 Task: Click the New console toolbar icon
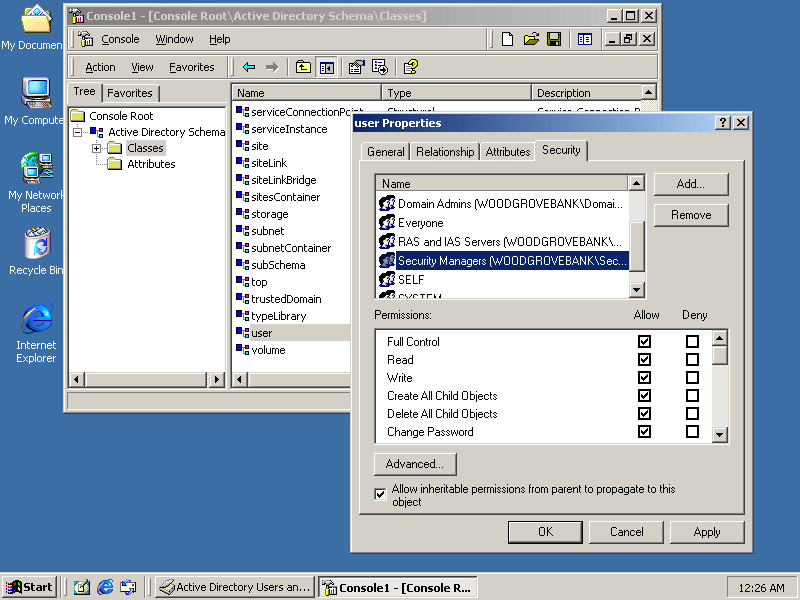[x=508, y=39]
